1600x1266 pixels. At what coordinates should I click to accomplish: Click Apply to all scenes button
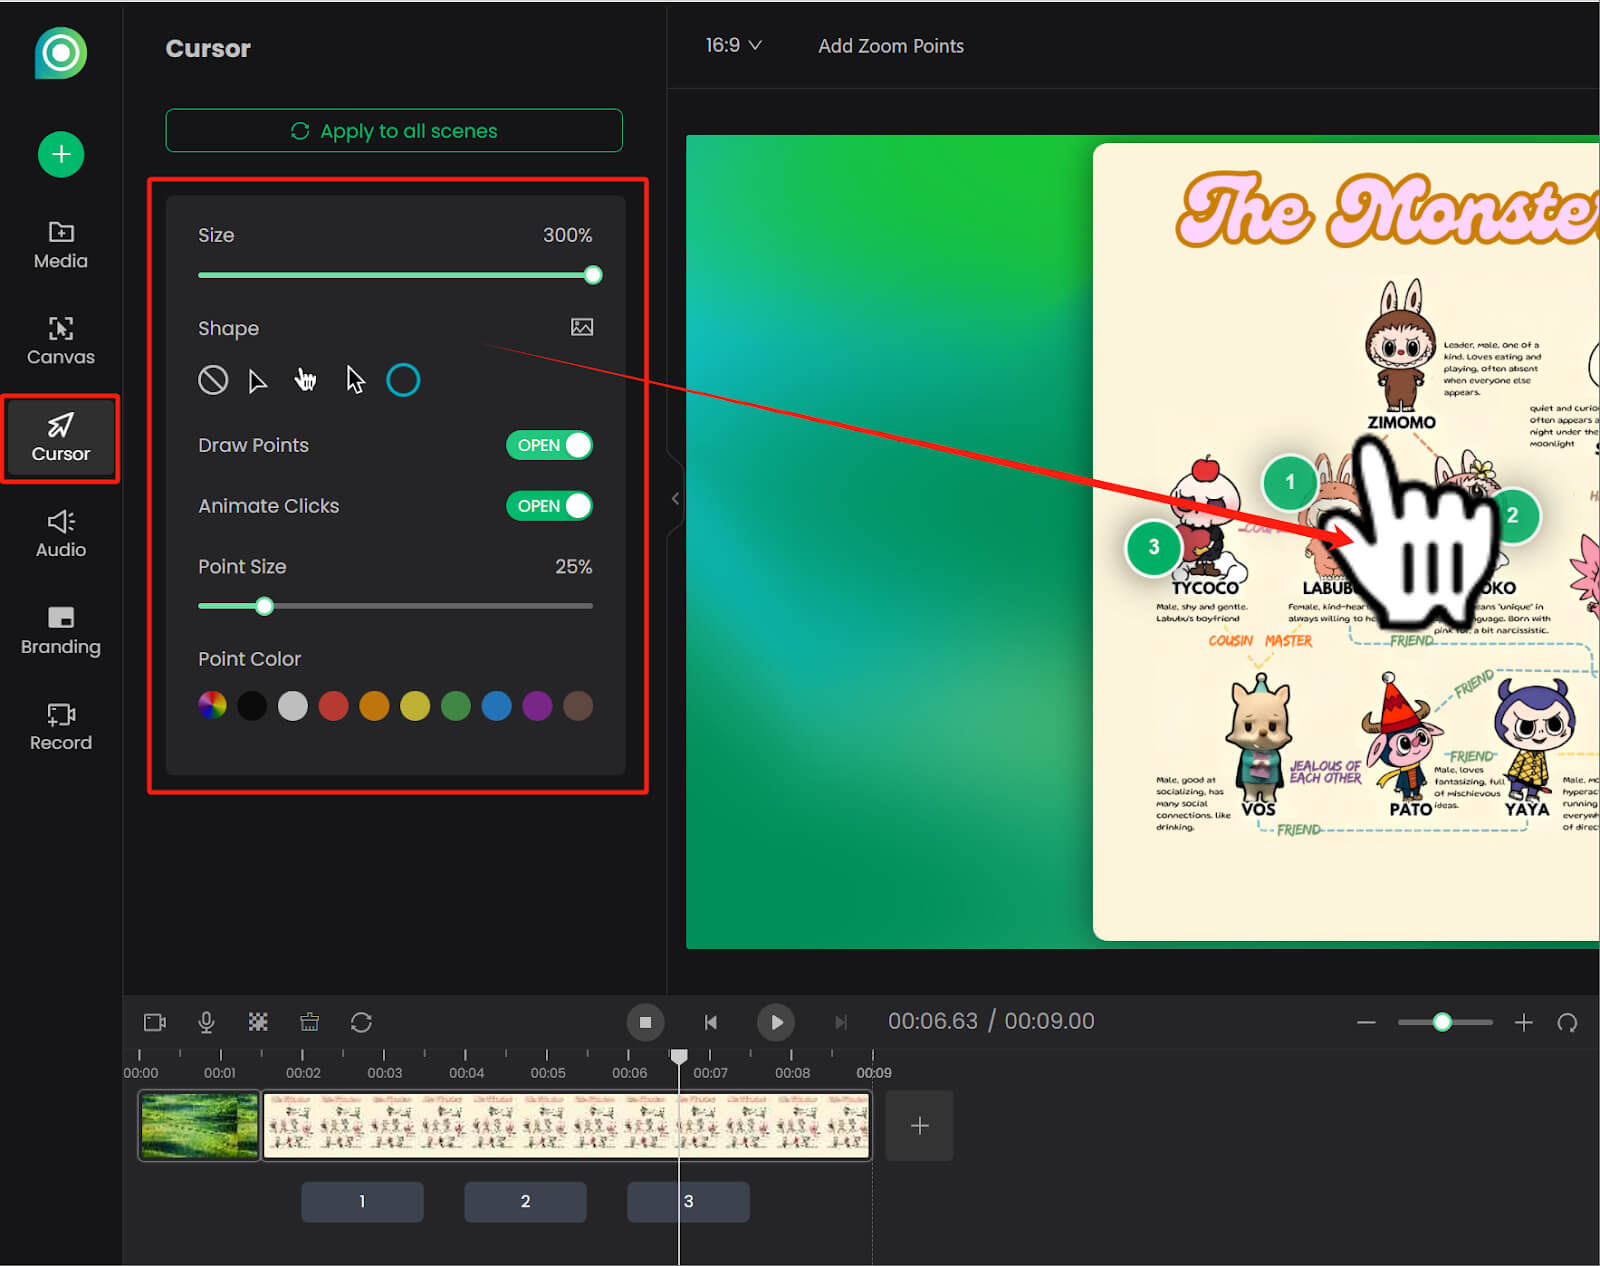point(394,131)
